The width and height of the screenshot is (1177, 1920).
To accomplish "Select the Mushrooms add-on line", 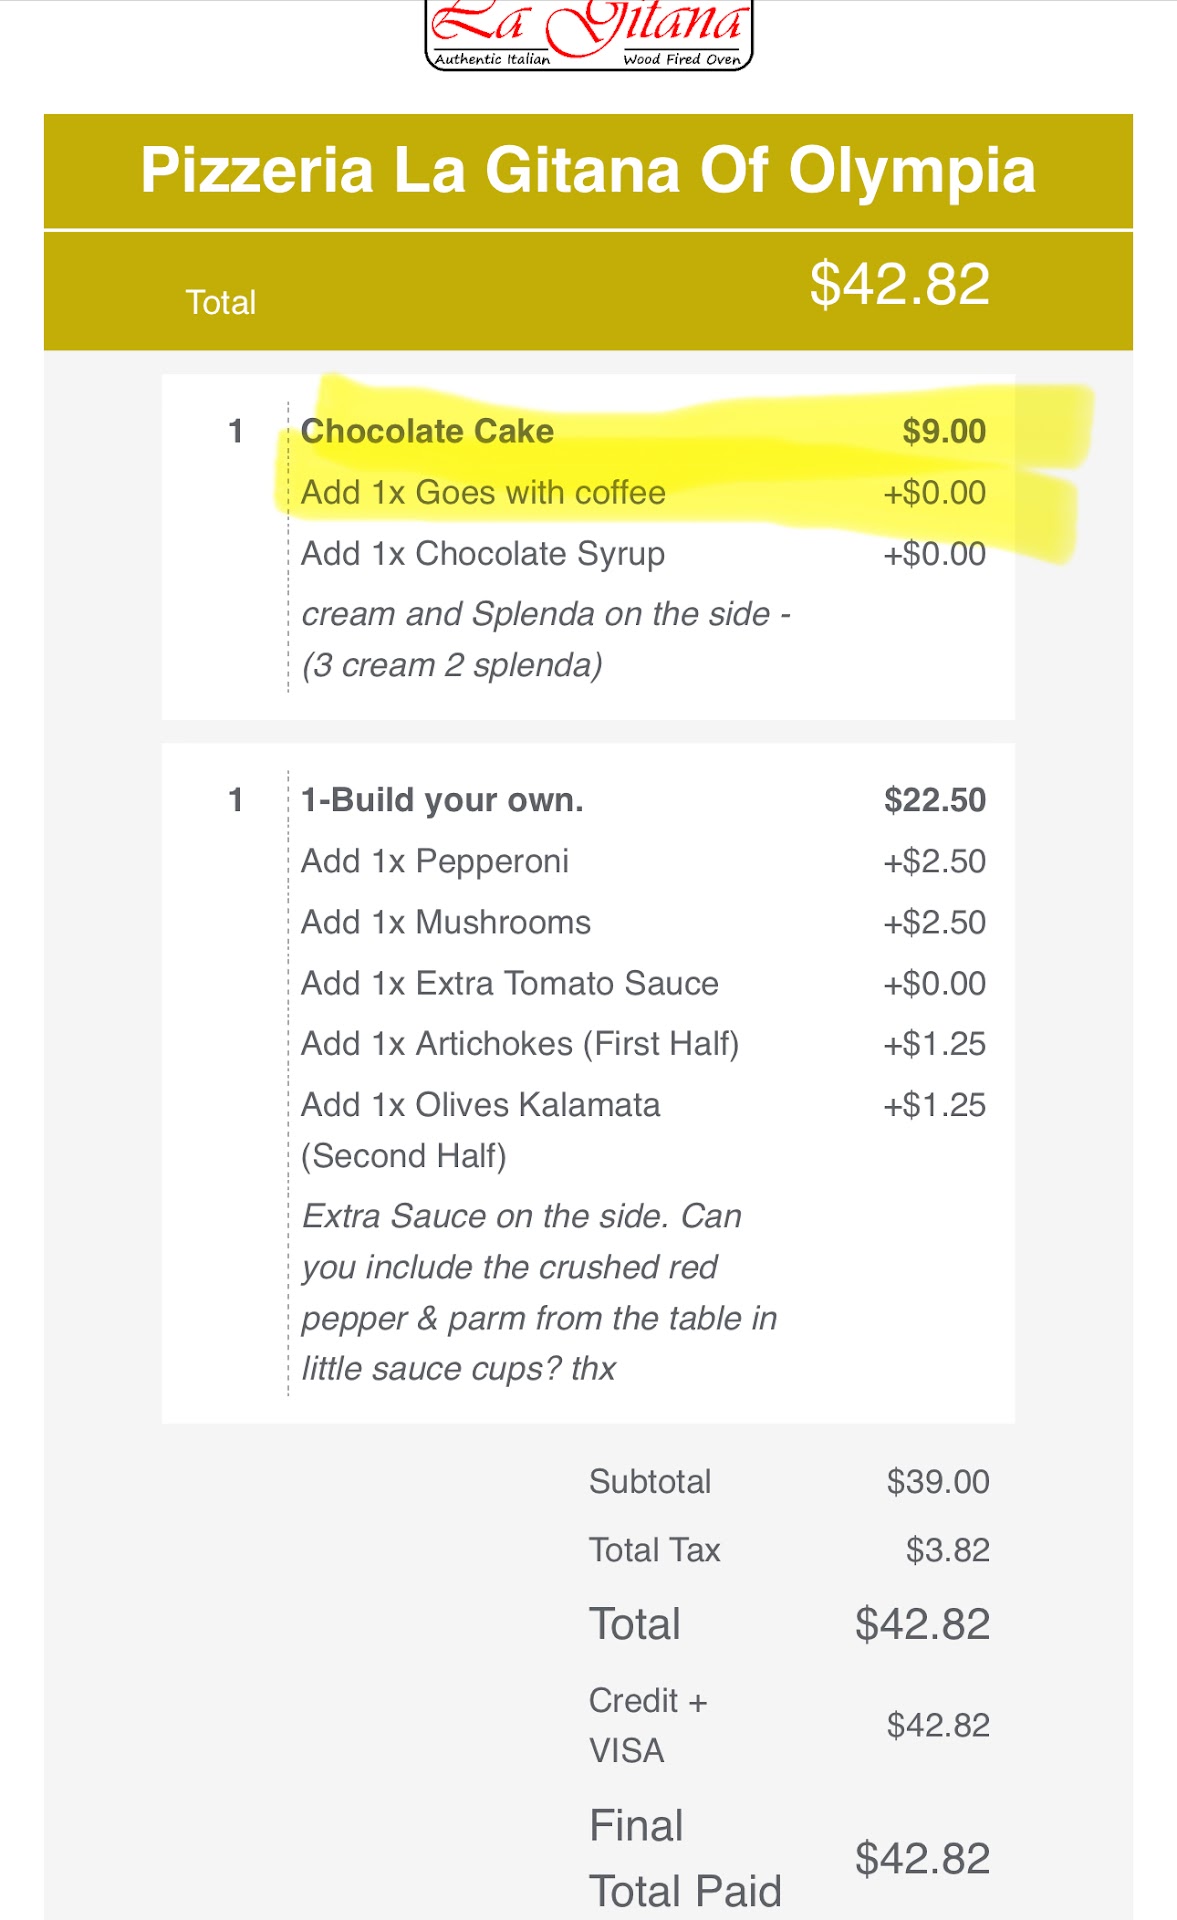I will click(446, 922).
